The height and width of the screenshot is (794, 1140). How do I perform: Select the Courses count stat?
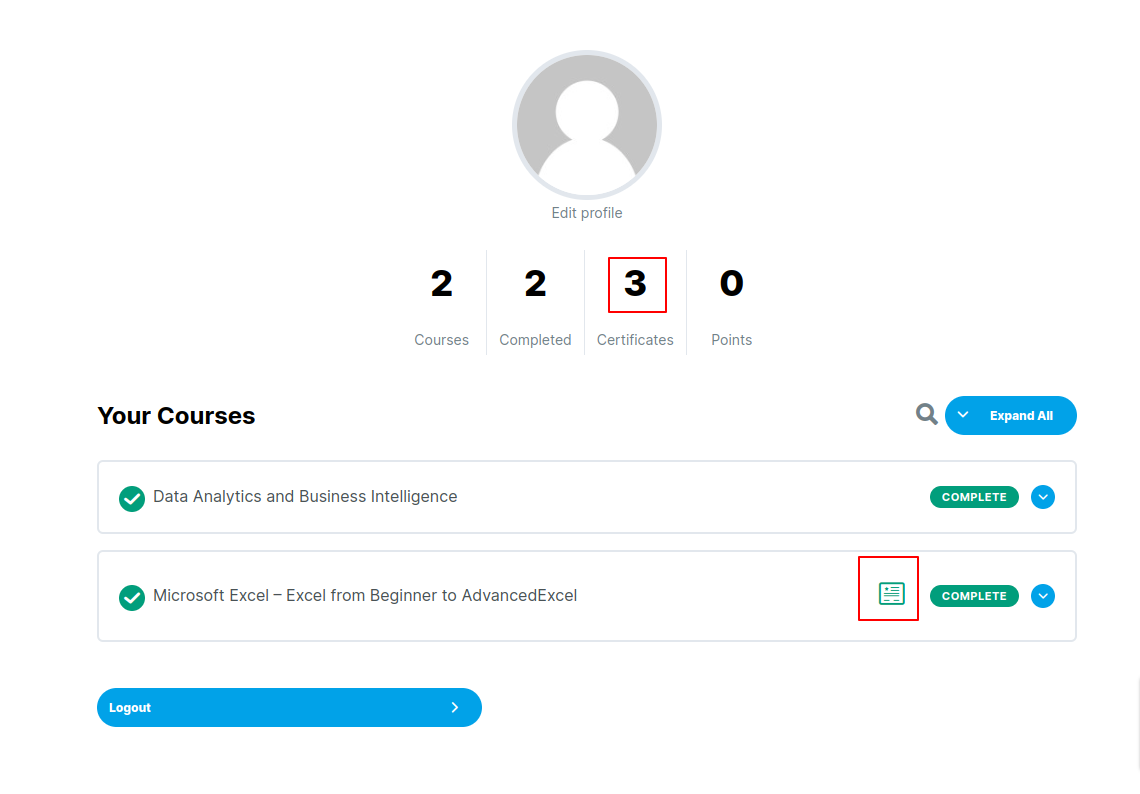pyautogui.click(x=441, y=284)
